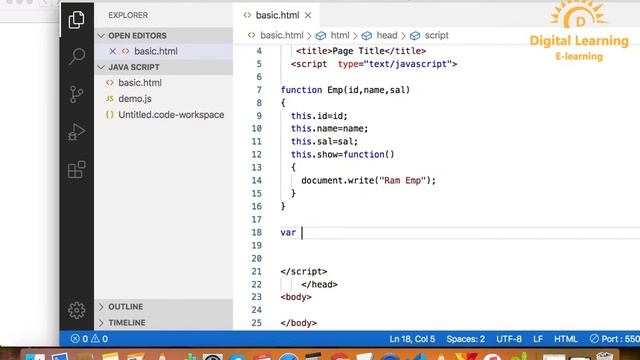The height and width of the screenshot is (360, 640).
Task: Click the script breadcrumb segment
Action: [436, 36]
